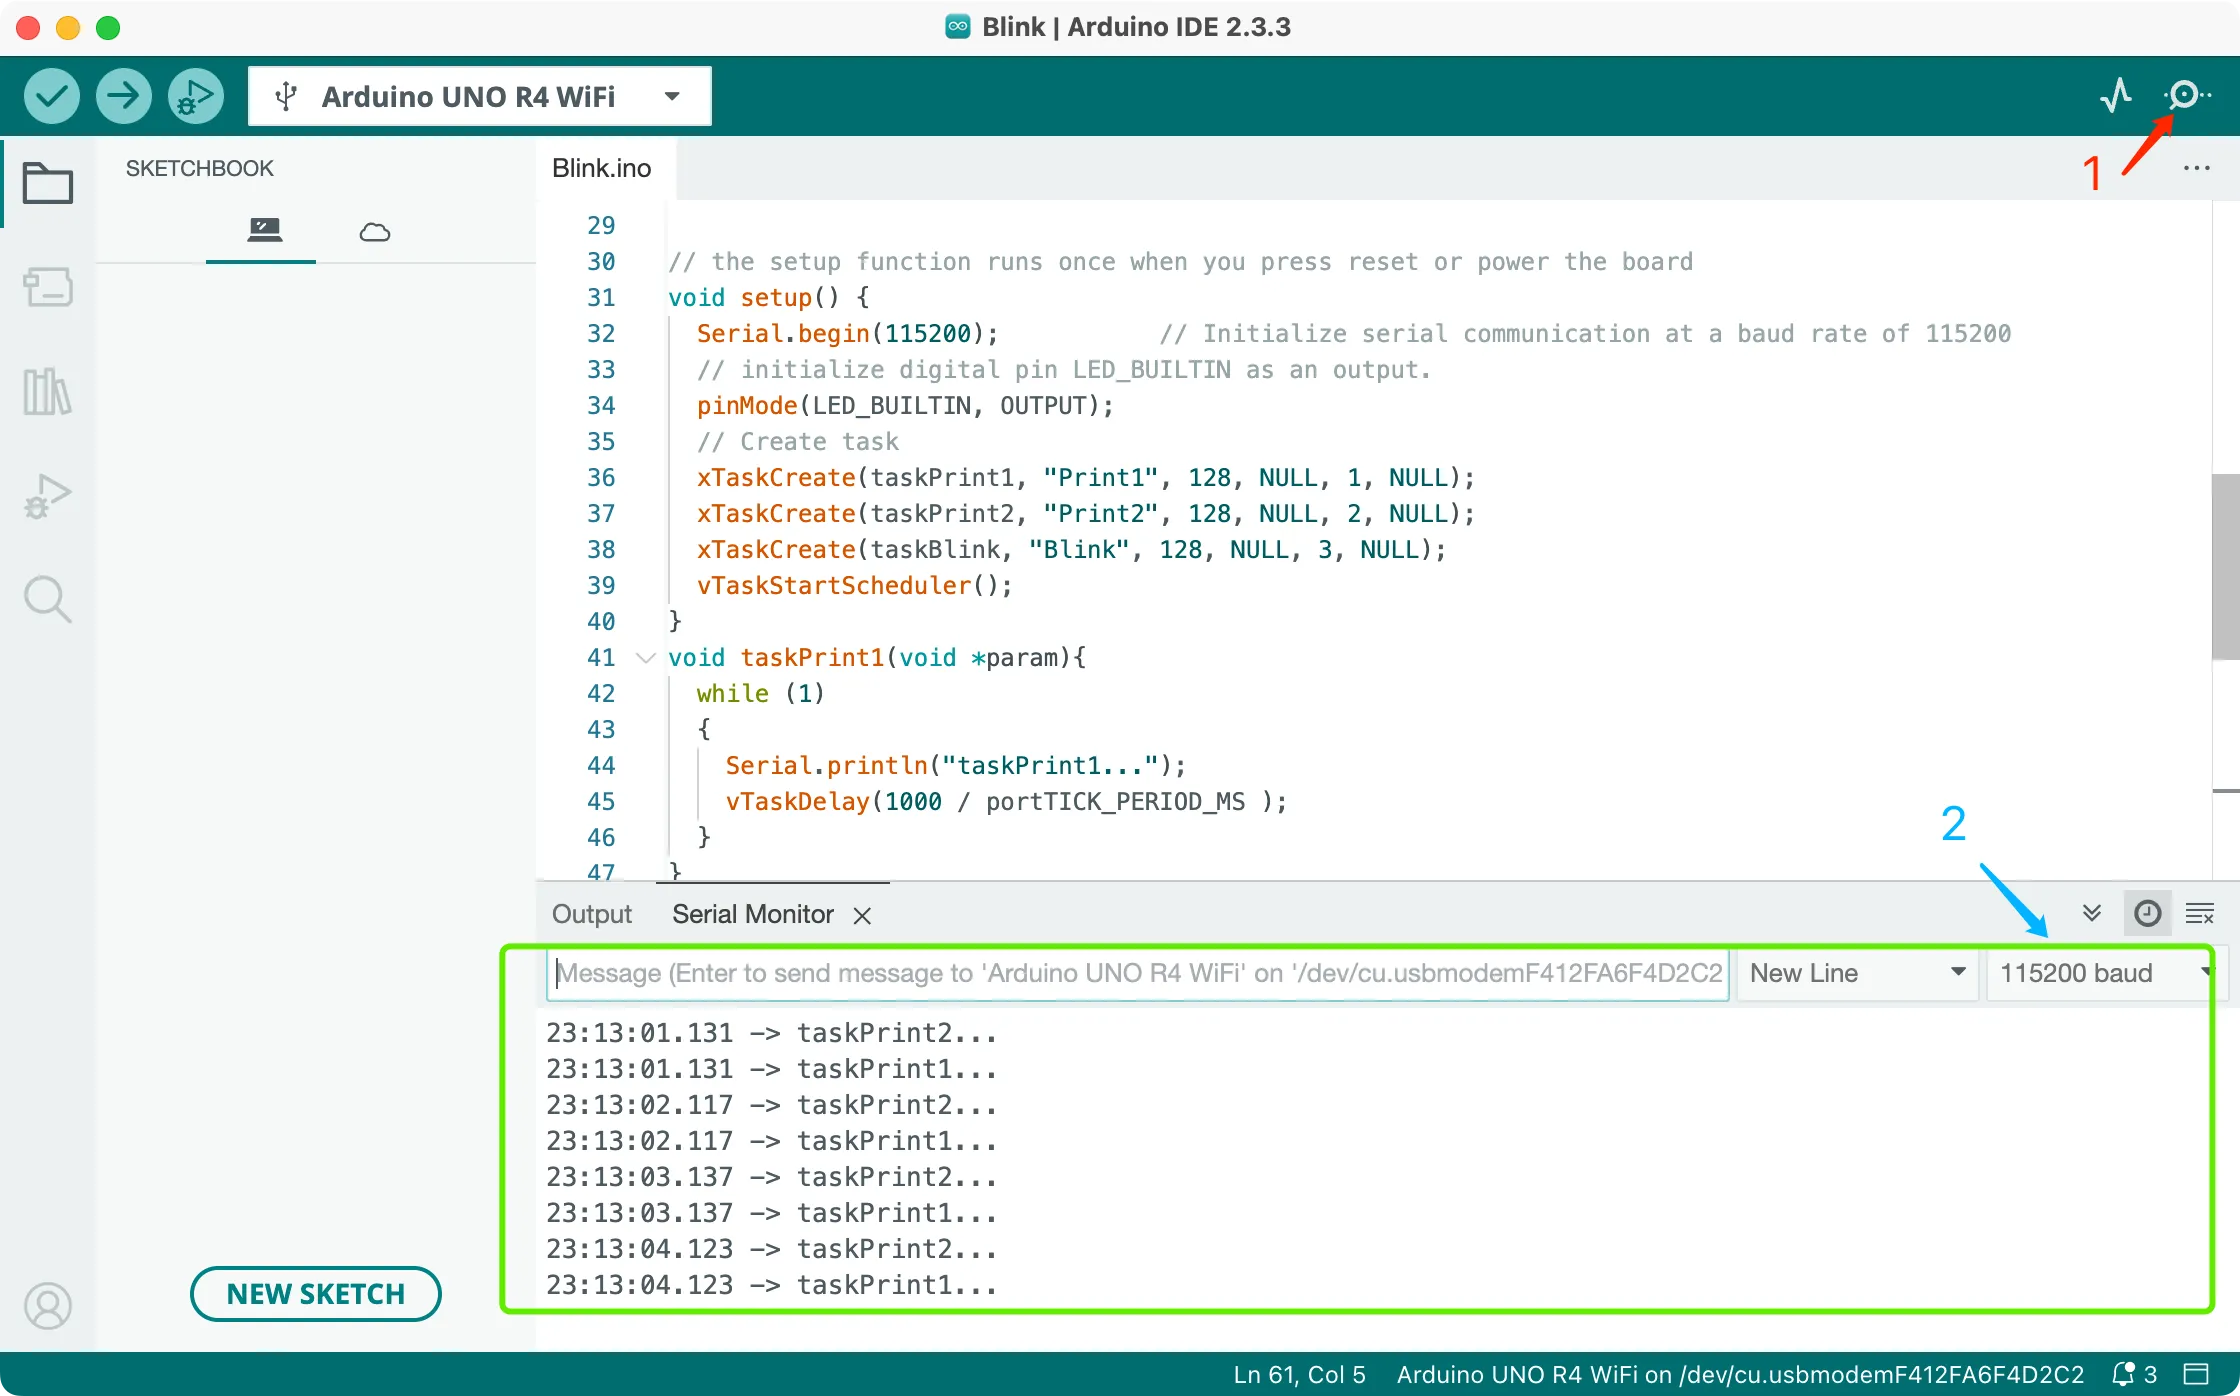Click the user account profile icon
Image resolution: width=2240 pixels, height=1396 pixels.
coord(47,1306)
